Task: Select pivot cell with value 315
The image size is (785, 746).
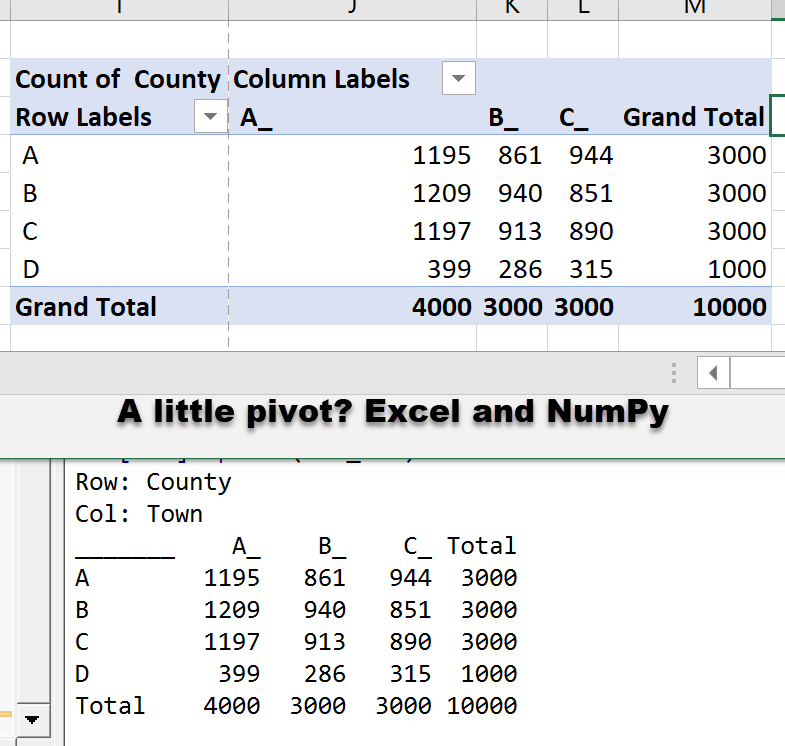Action: point(583,269)
